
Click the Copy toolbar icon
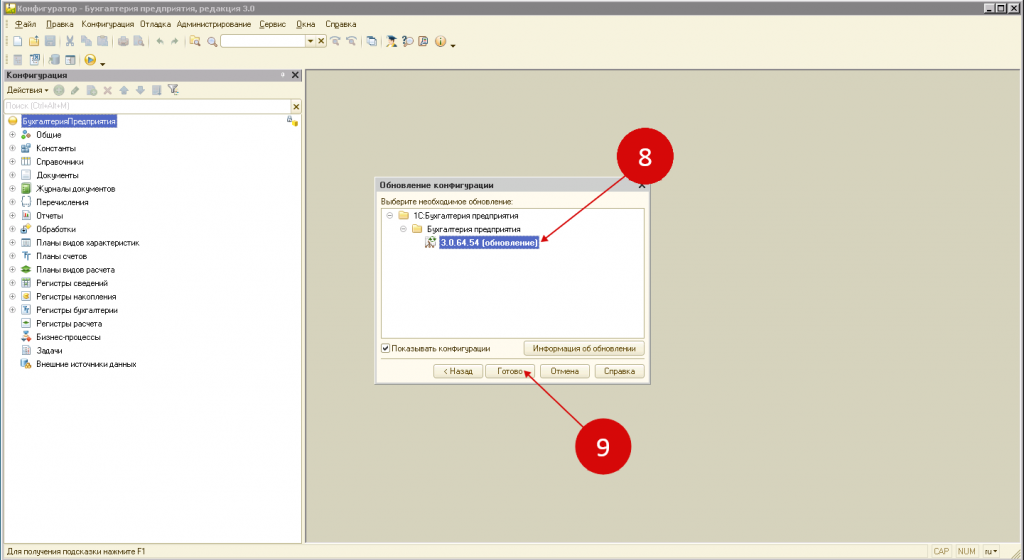(x=86, y=41)
